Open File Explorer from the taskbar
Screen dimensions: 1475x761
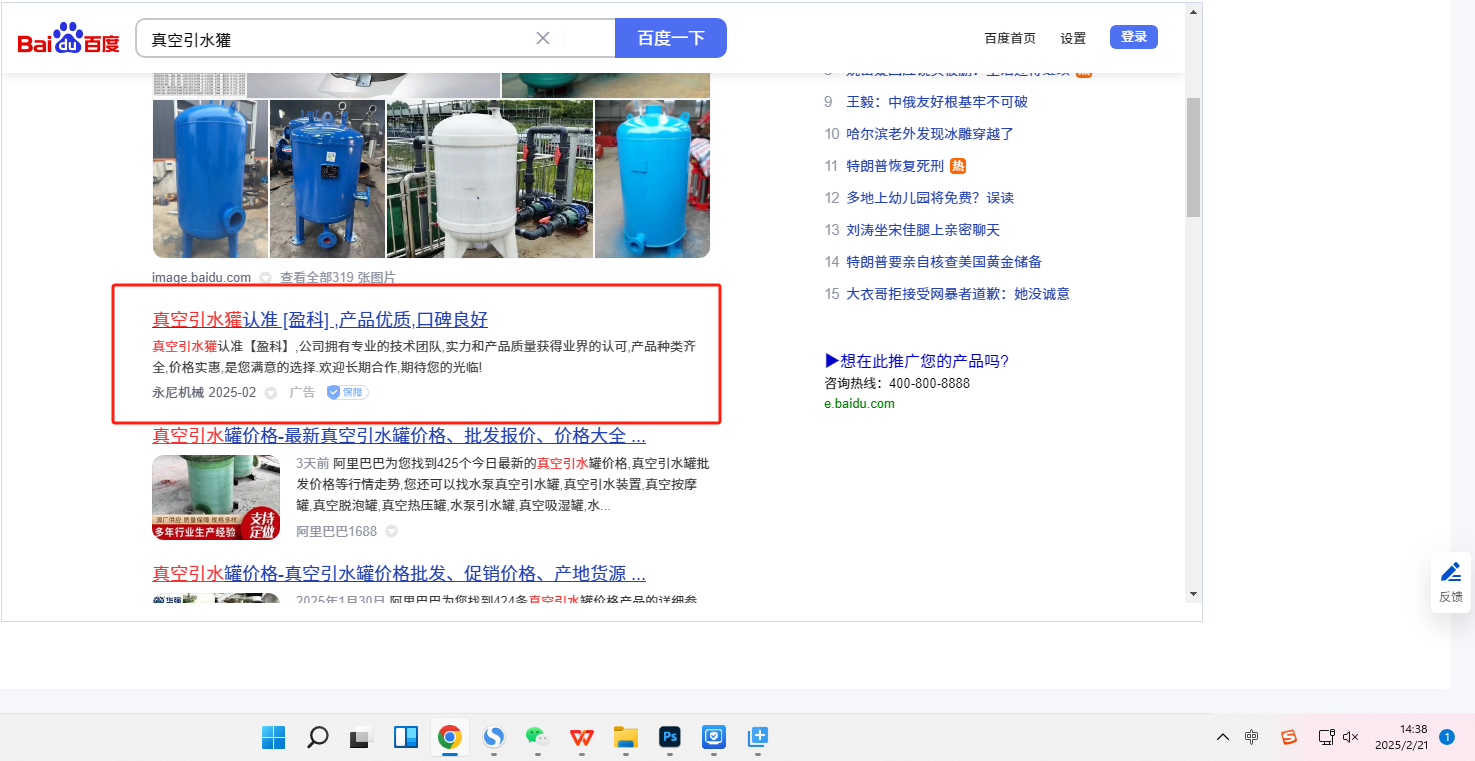[x=625, y=738]
